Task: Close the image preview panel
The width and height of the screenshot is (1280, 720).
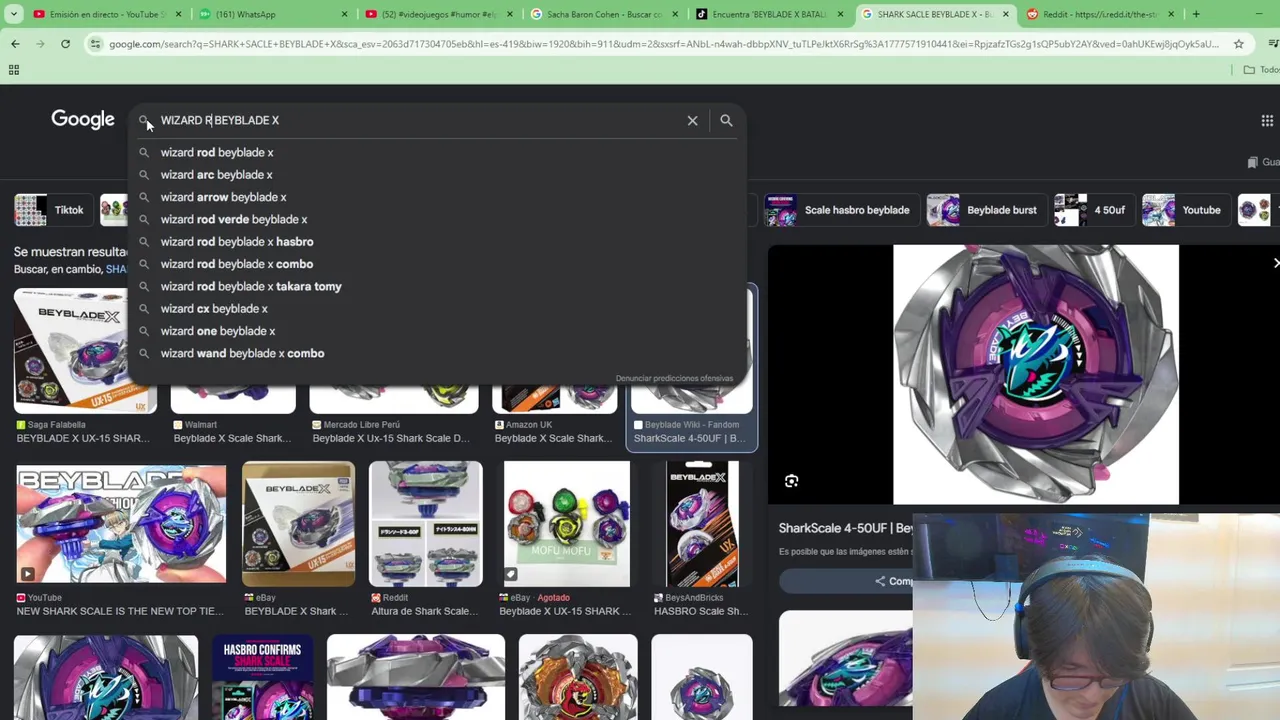Action: click(1275, 263)
